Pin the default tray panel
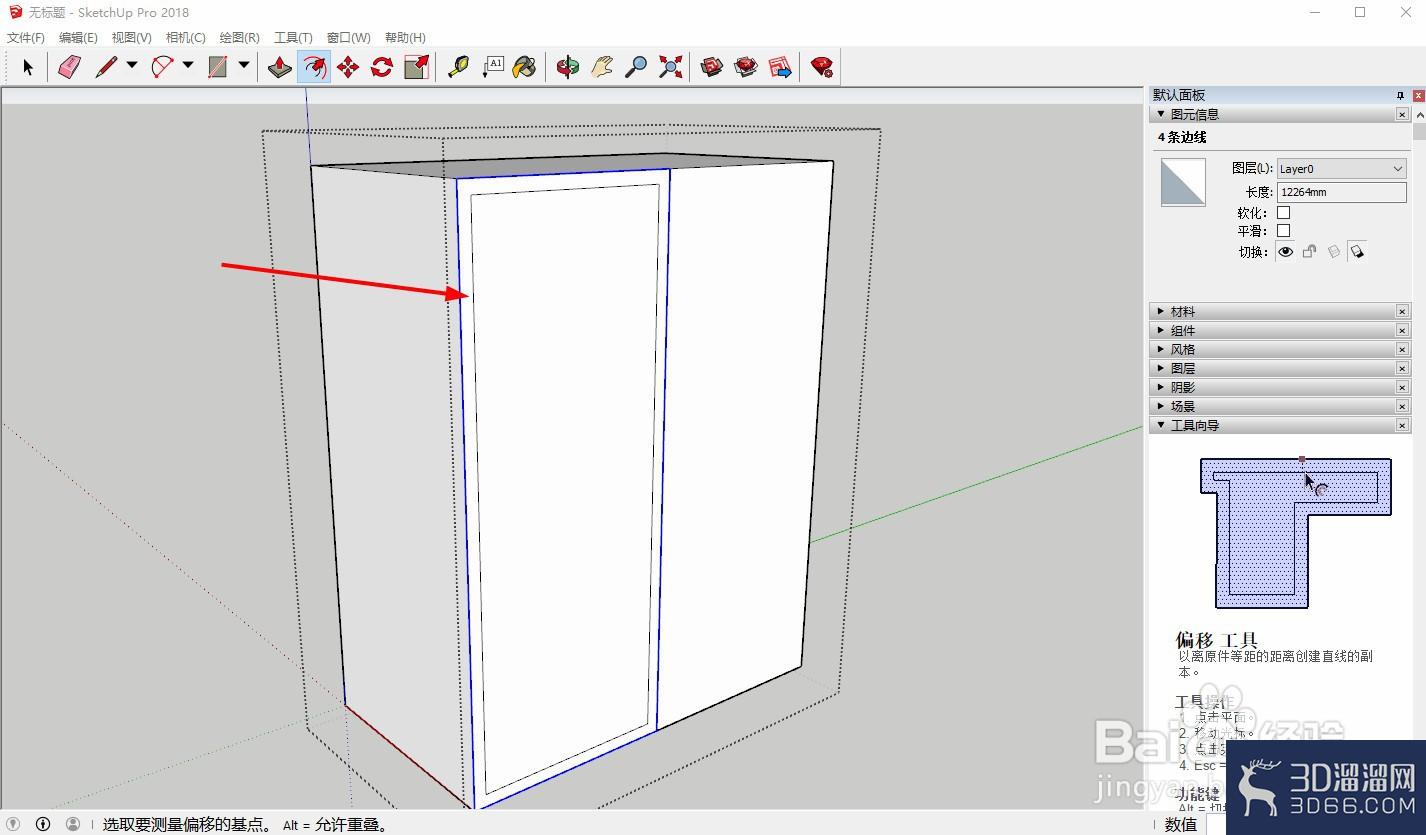Viewport: 1426px width, 835px height. coord(1400,95)
